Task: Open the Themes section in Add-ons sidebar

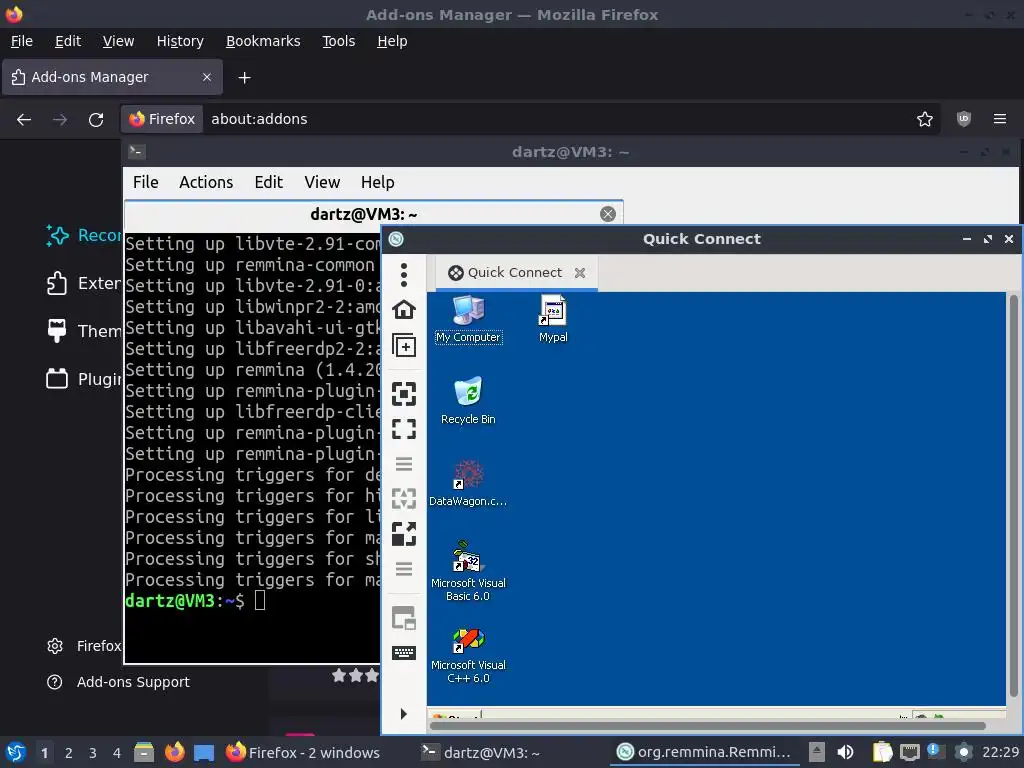Action: pos(83,331)
